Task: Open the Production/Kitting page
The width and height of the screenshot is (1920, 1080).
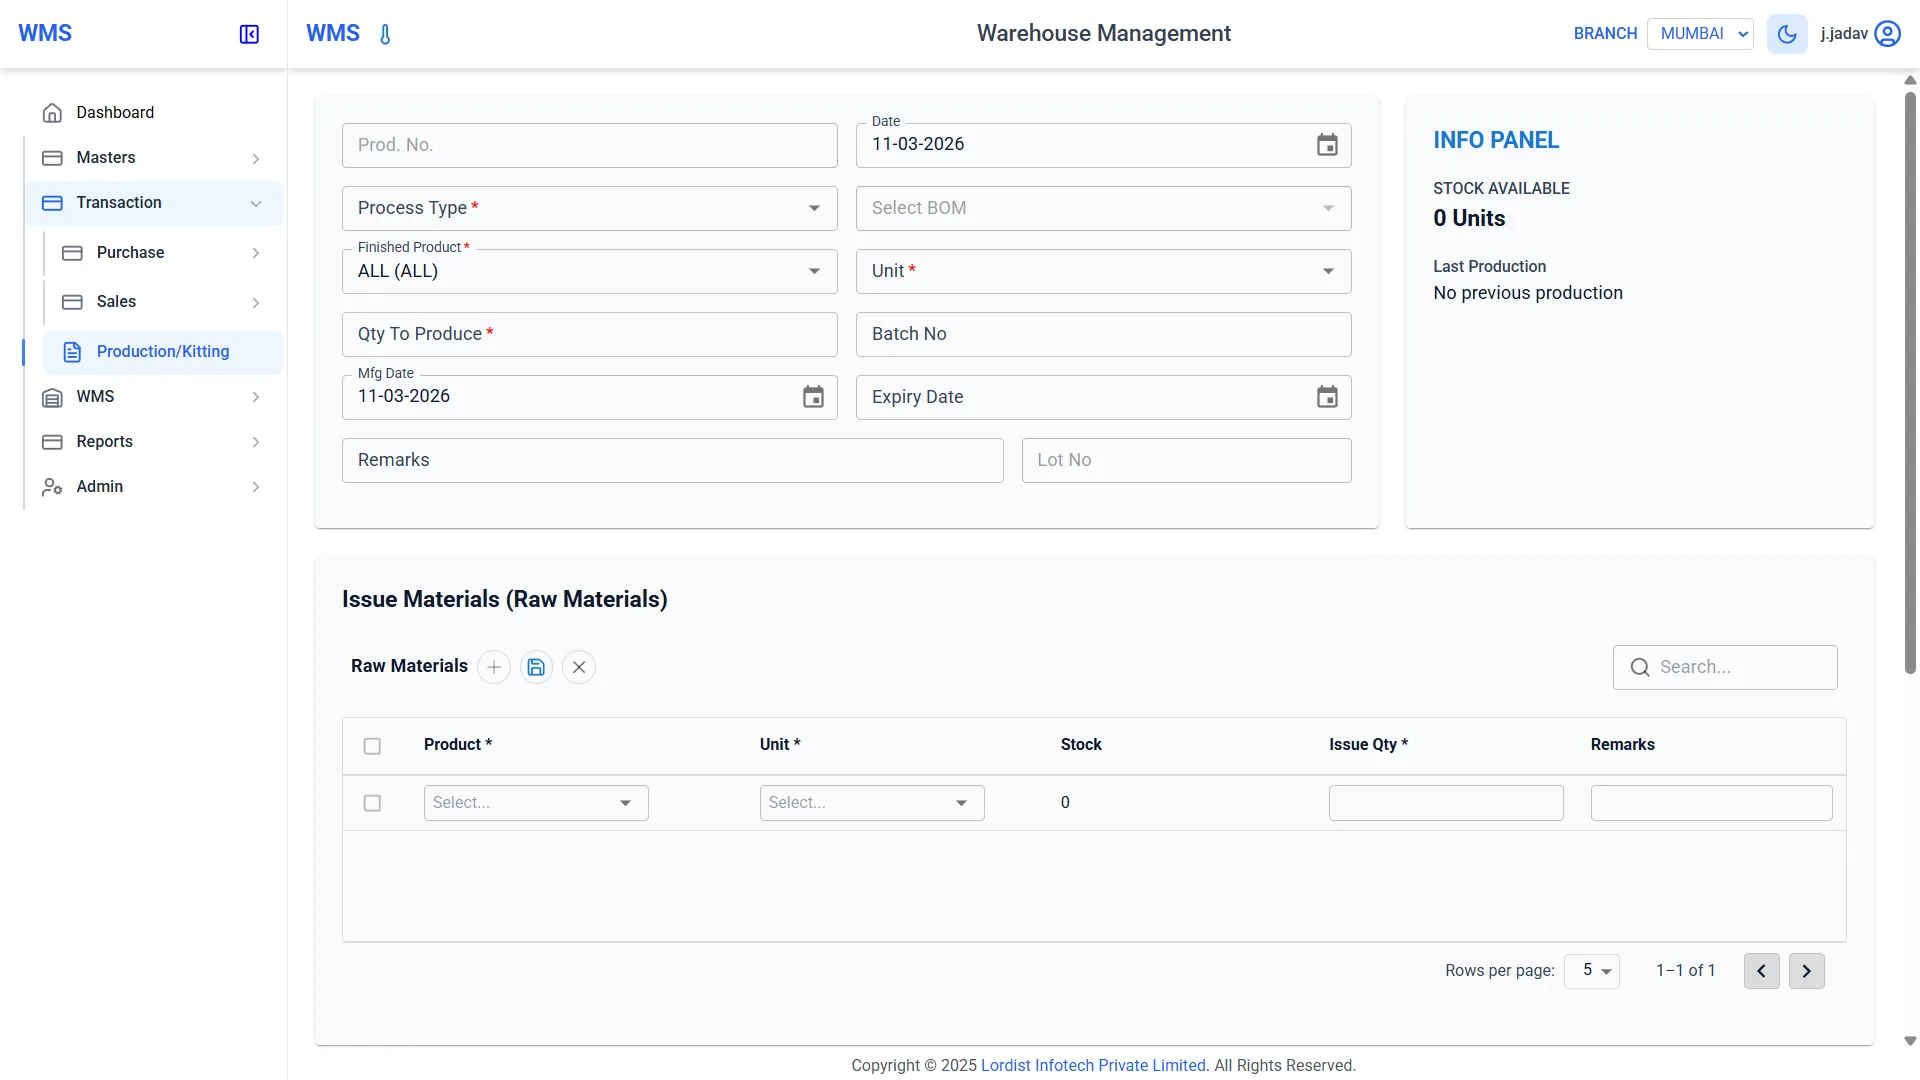Action: click(163, 352)
